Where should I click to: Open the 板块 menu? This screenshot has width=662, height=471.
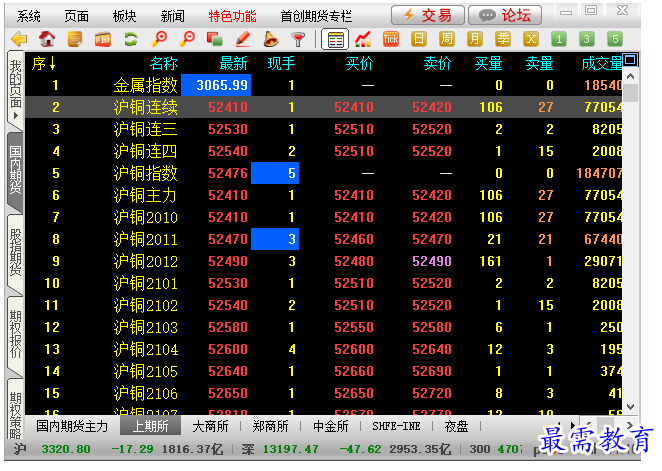pyautogui.click(x=125, y=16)
